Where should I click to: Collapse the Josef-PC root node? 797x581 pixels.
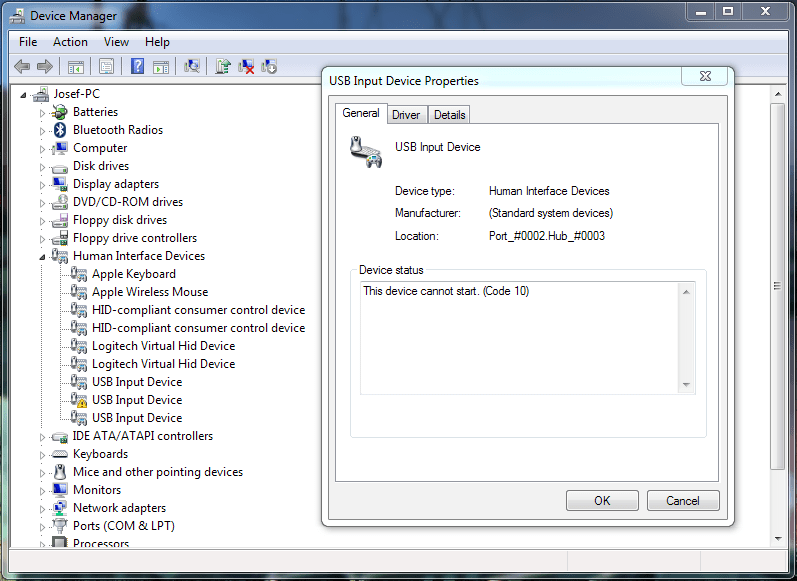pyautogui.click(x=23, y=95)
